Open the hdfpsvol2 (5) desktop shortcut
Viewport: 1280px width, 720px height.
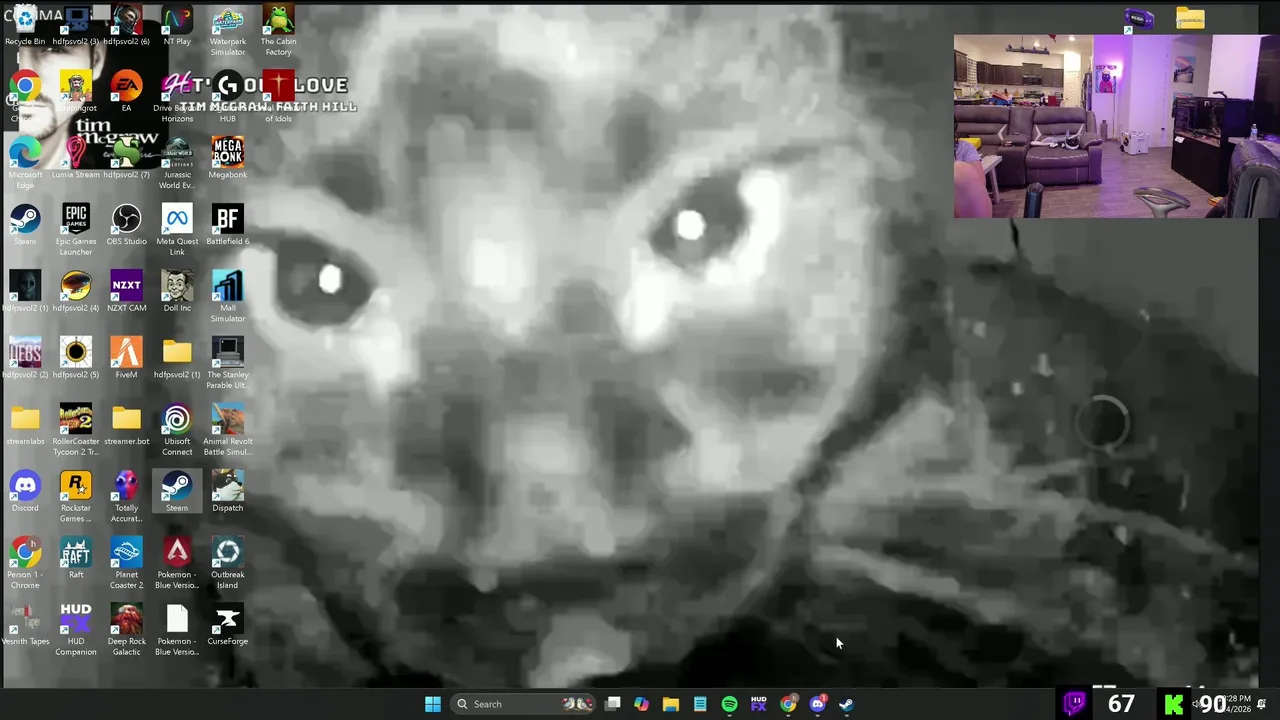(x=76, y=359)
